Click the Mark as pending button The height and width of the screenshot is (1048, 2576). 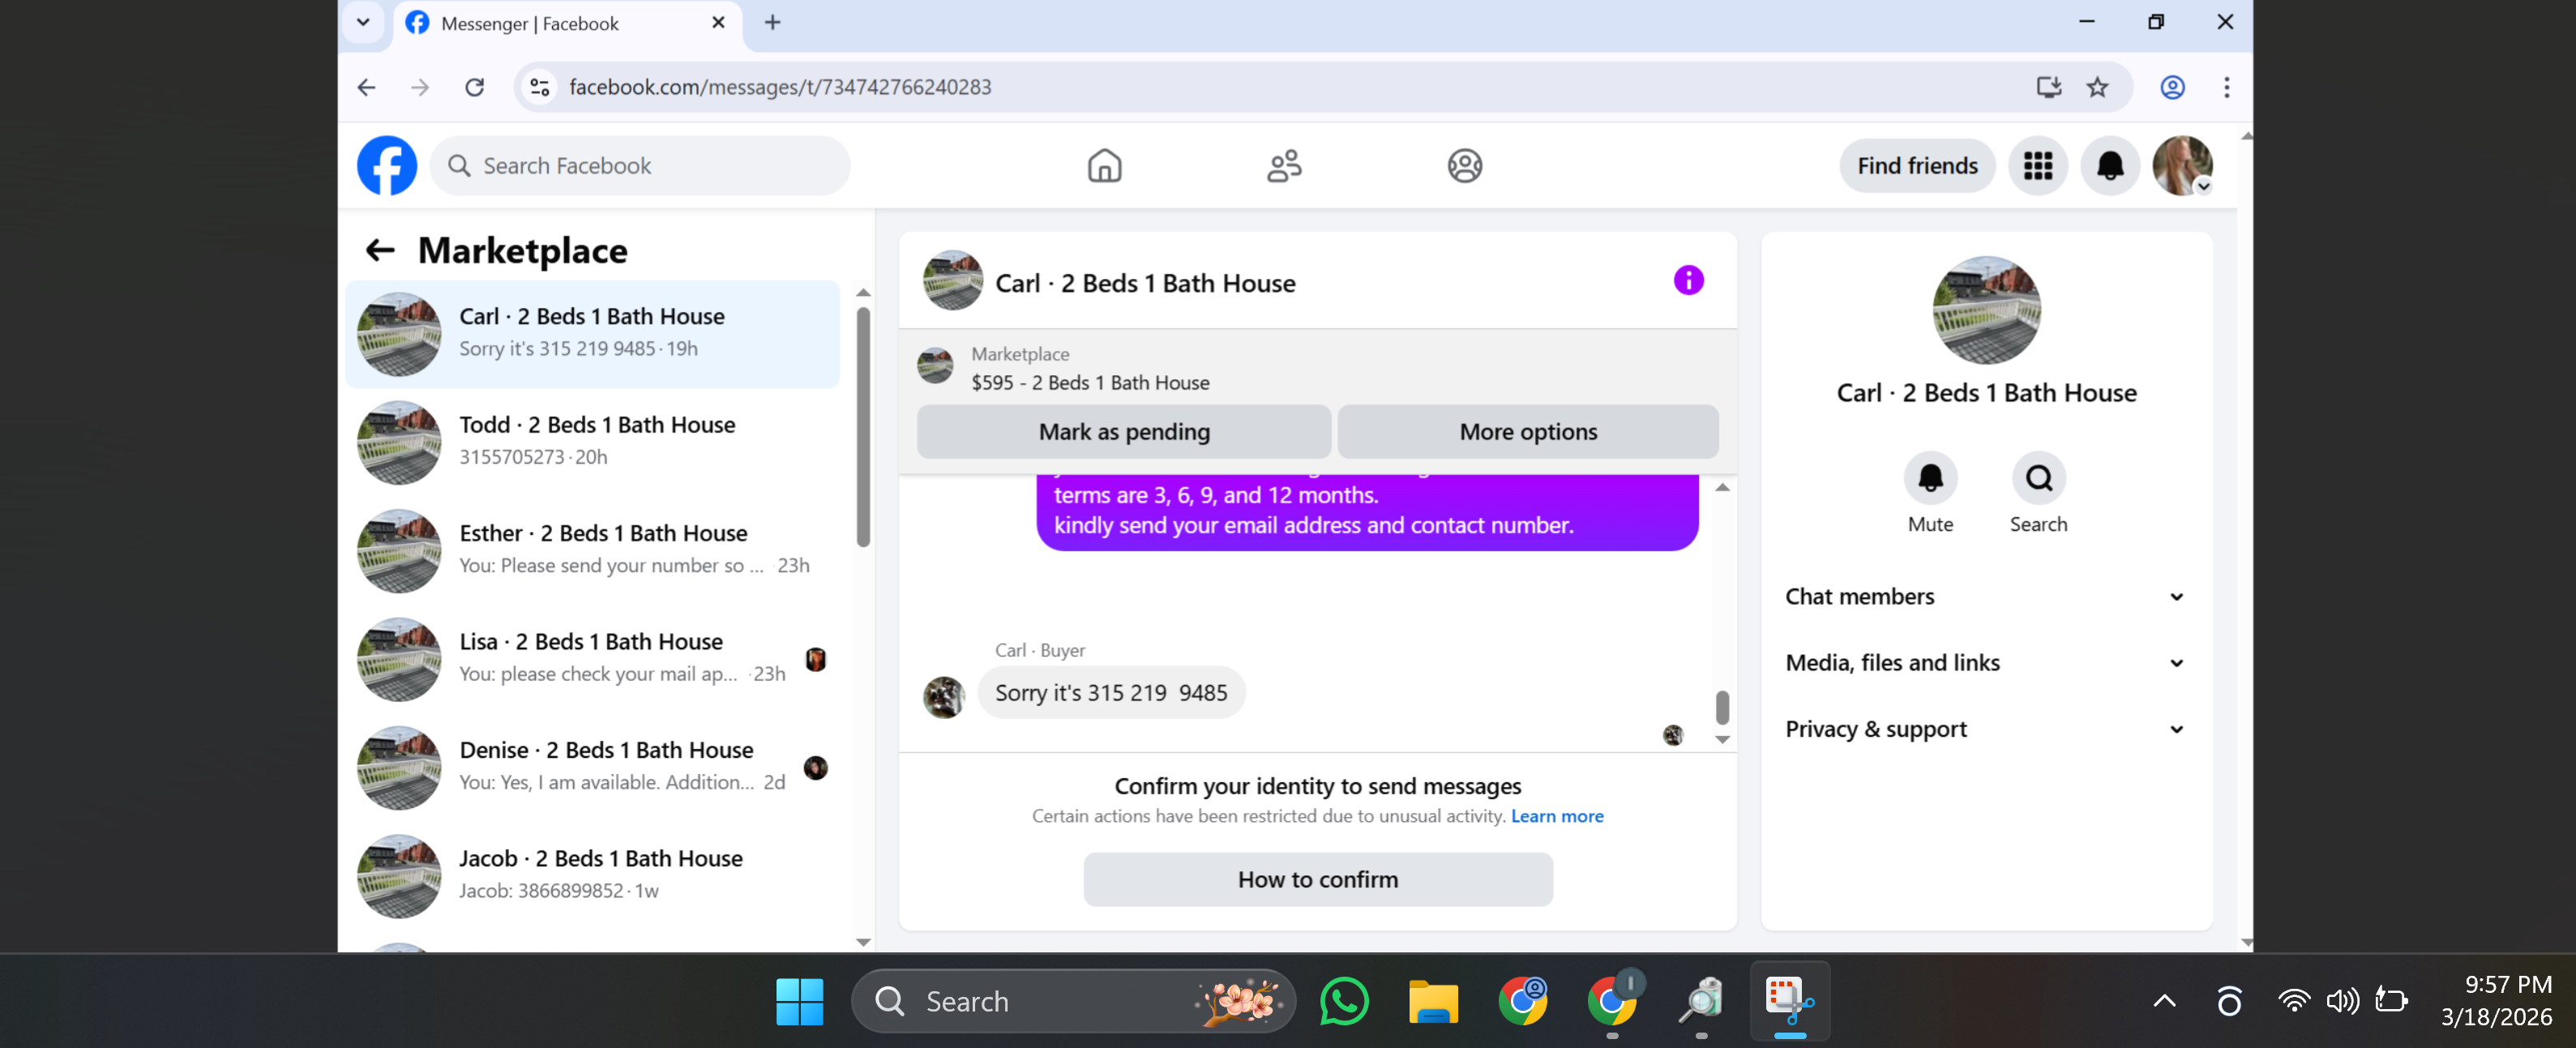1123,432
